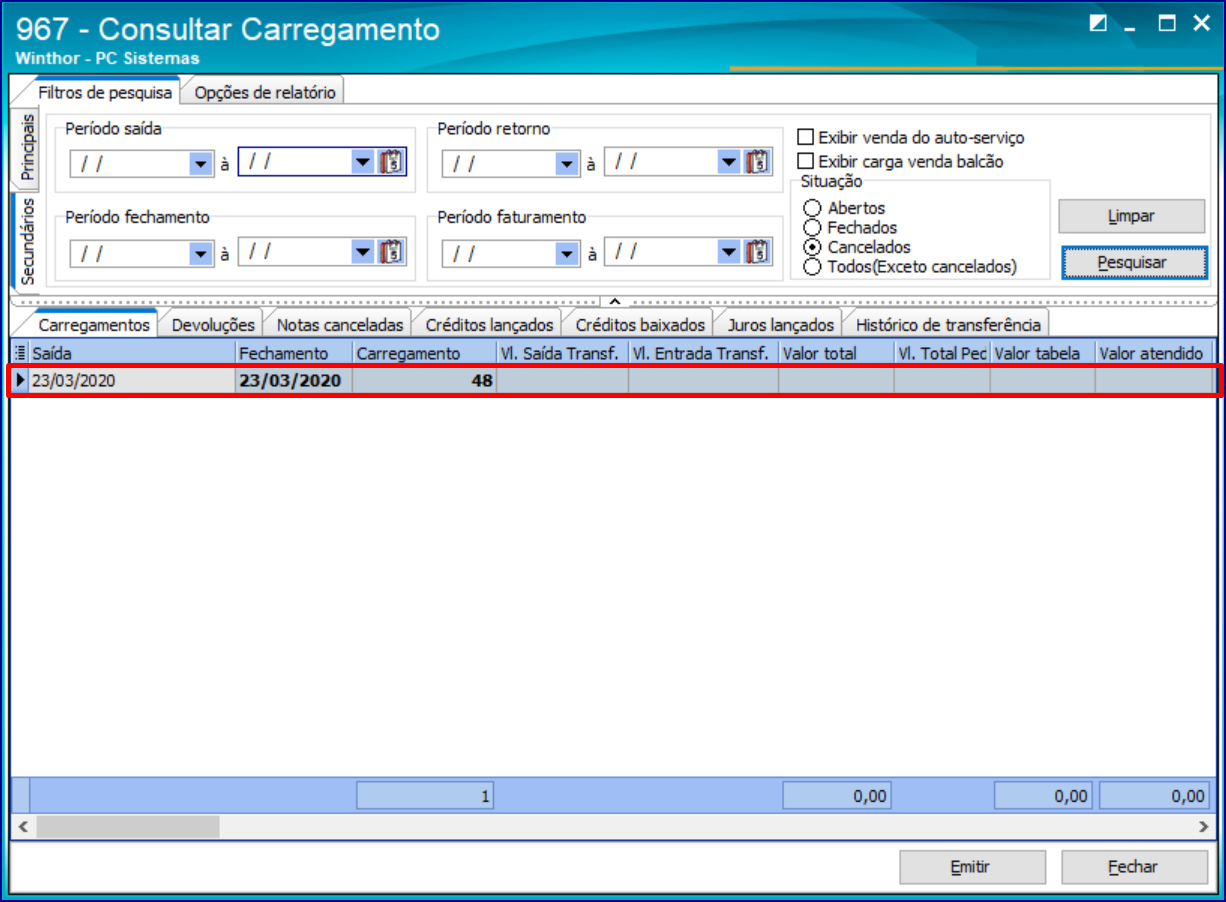Image resolution: width=1226 pixels, height=902 pixels.
Task: Switch to Opções de relatório tab
Action: pyautogui.click(x=265, y=92)
